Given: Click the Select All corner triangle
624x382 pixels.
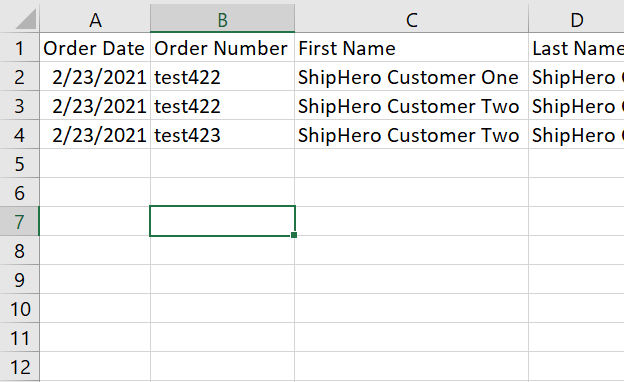Looking at the screenshot, I should tap(25, 19).
